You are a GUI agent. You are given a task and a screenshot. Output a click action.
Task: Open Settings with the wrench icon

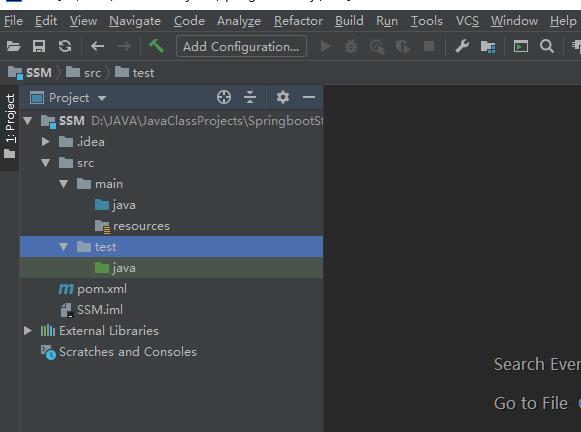(x=462, y=47)
